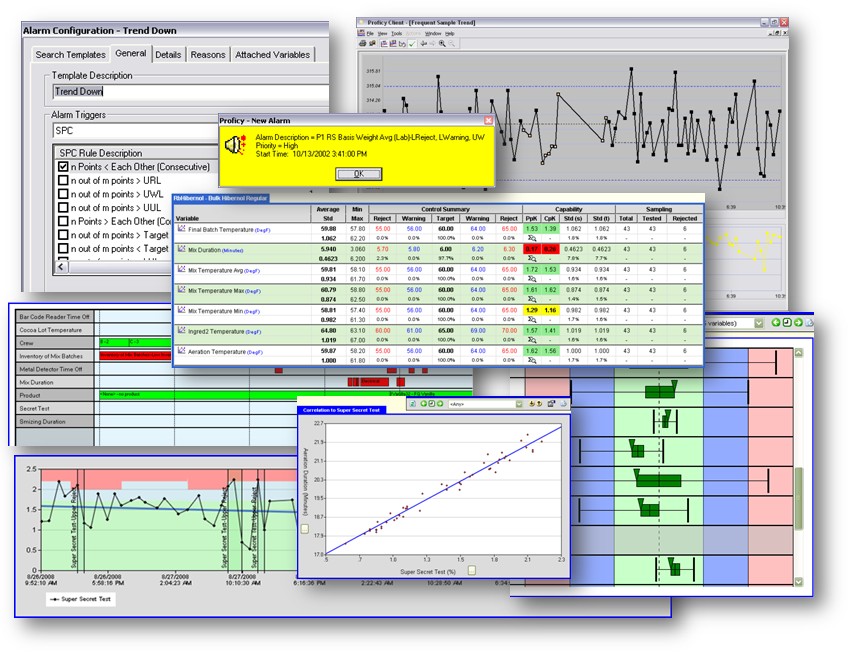Viewport: 852px width, 653px height.
Task: Open trend chart icon for Mix Duration row
Action: click(x=182, y=249)
